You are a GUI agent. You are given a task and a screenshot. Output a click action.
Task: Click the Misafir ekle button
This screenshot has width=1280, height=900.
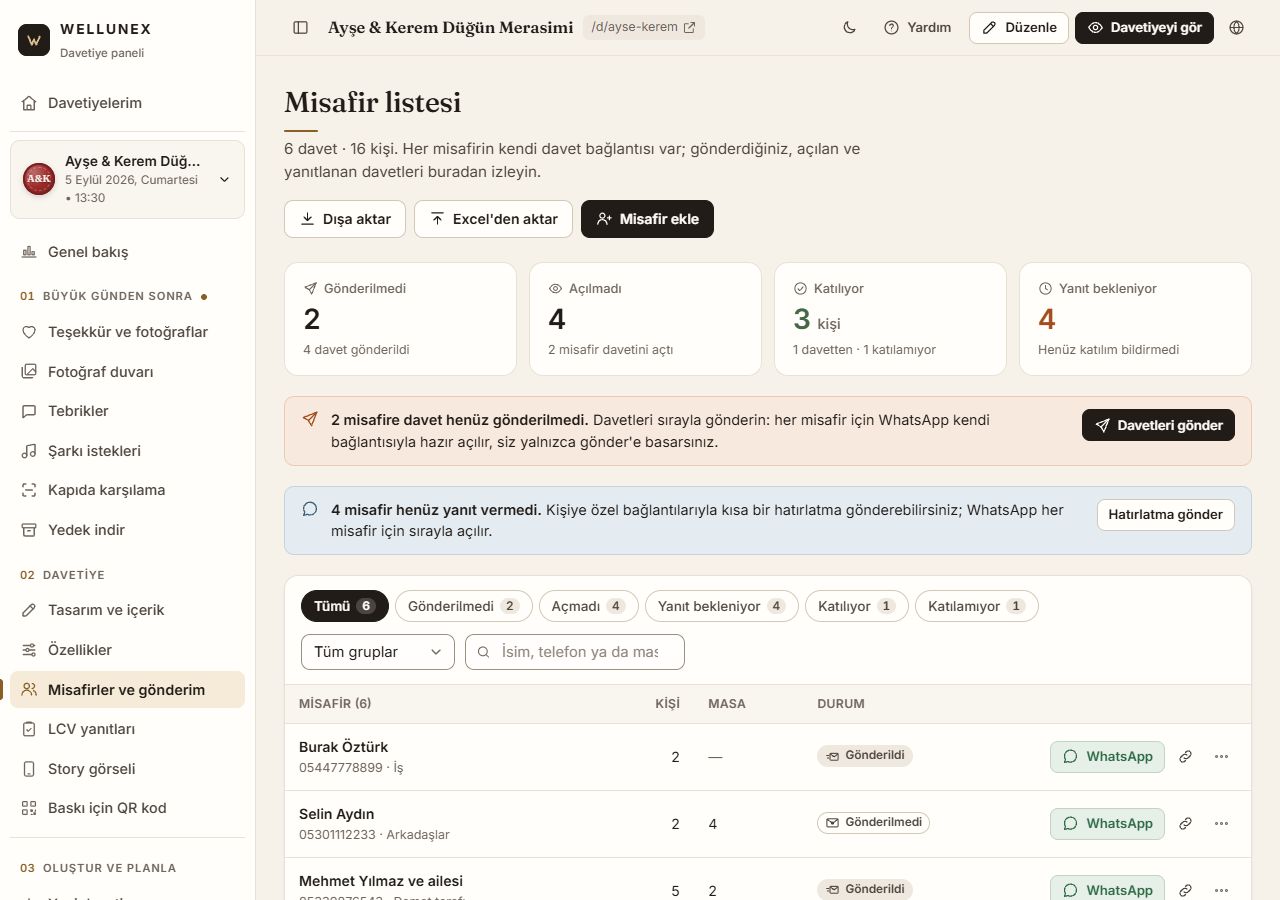click(x=647, y=219)
